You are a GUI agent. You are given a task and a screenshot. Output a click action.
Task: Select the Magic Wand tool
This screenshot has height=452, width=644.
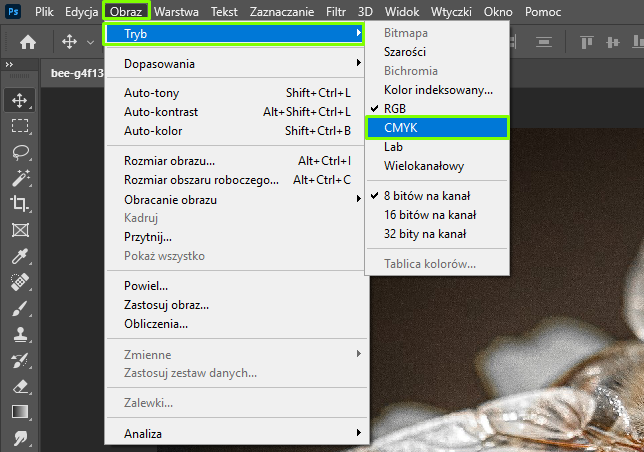tap(20, 178)
